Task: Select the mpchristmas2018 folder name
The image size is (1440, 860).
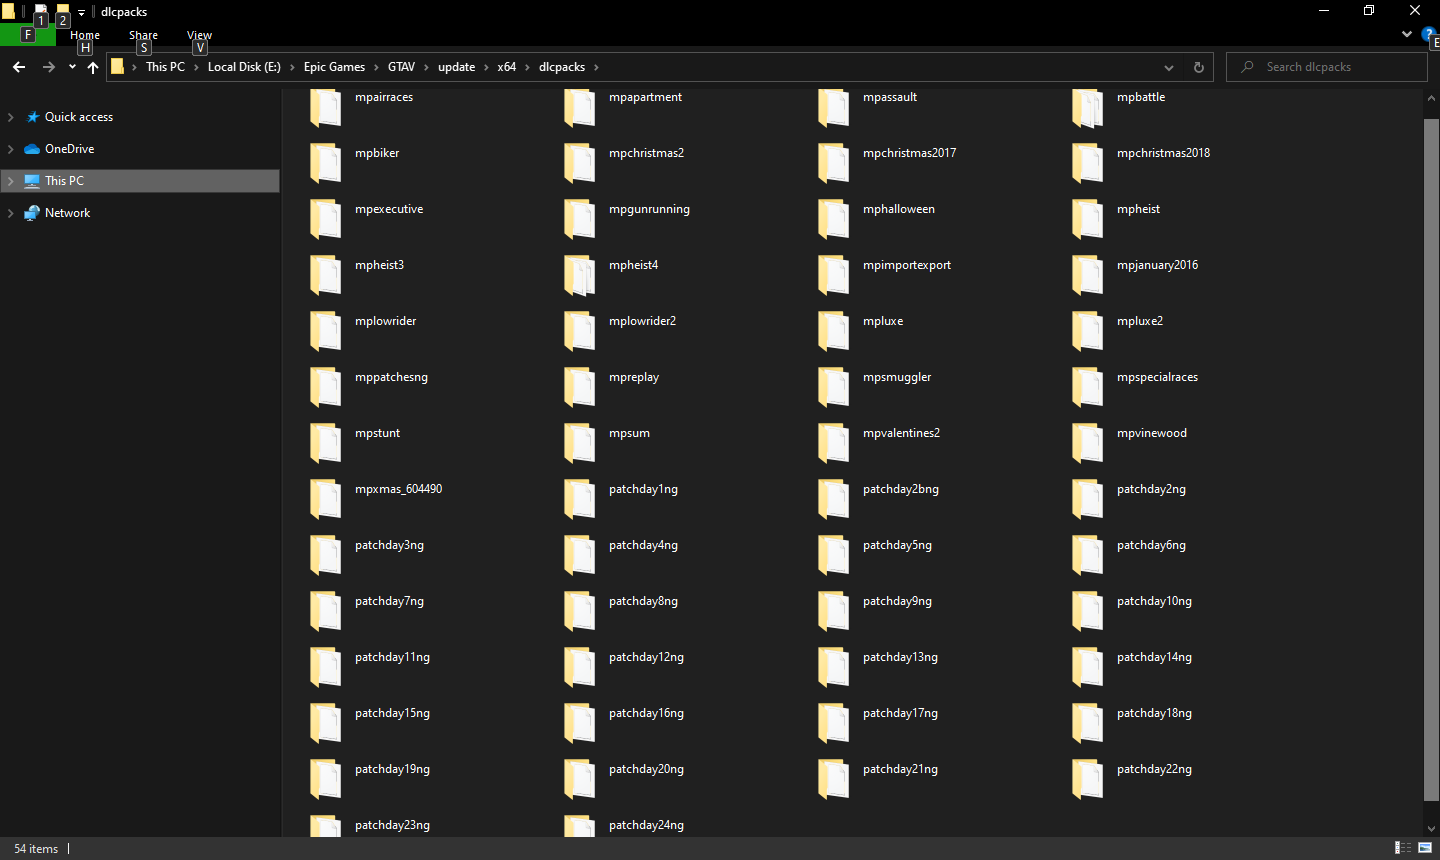Action: (x=1163, y=153)
